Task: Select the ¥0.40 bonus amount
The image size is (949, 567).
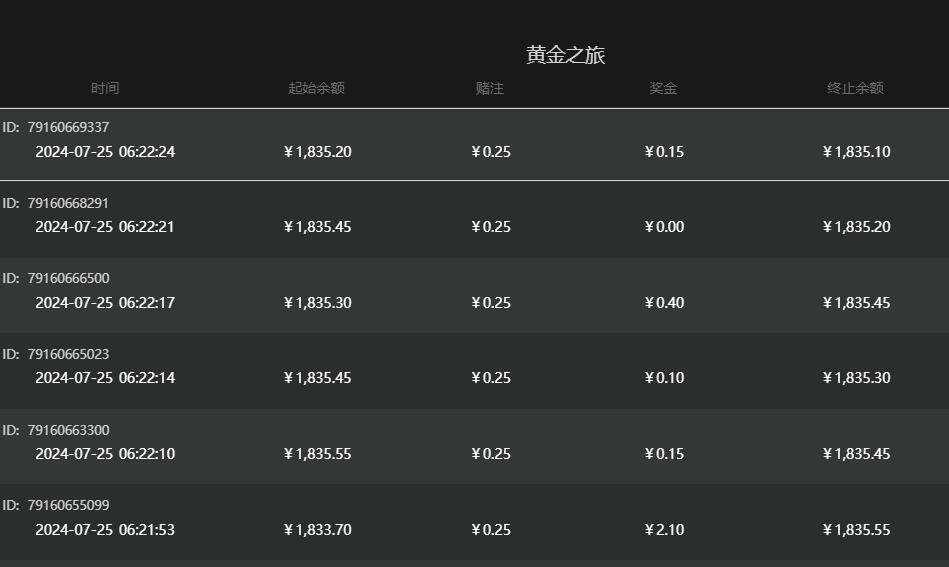Action: (665, 303)
